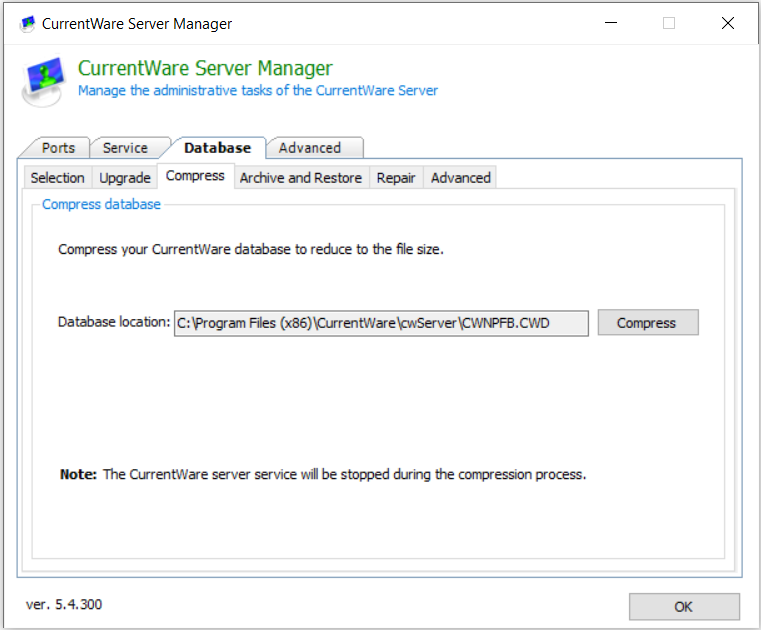Click 'Manage the administrative tasks' subtitle text
This screenshot has height=630, width=761.
(258, 91)
